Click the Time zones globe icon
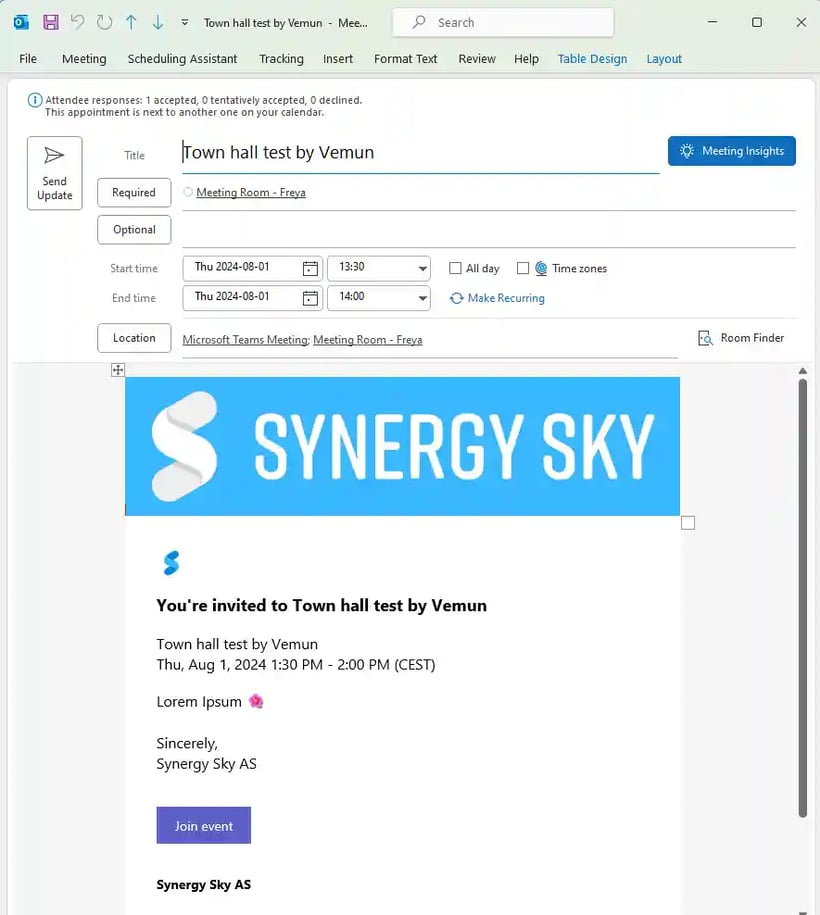 (x=541, y=268)
